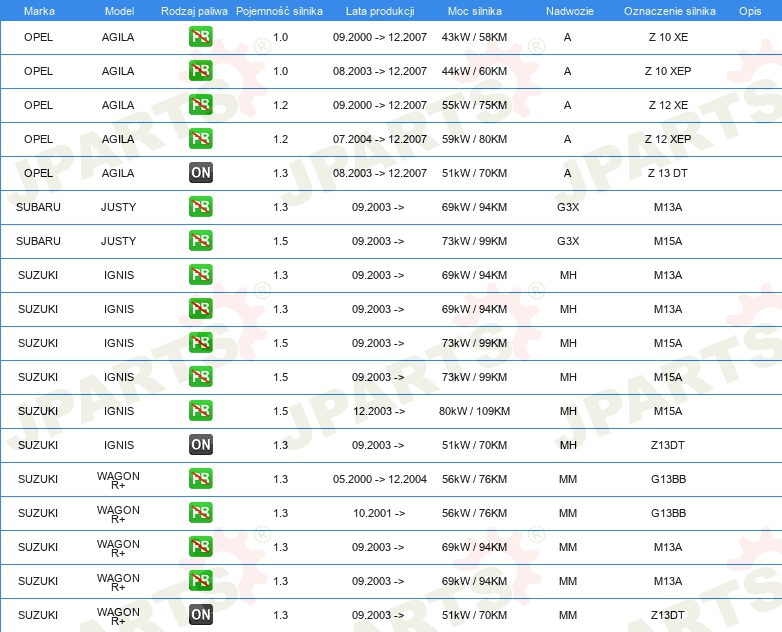The width and height of the screenshot is (782, 632).
Task: Click 56kW / 76KM in G13BB 10.2001 row
Action: tap(474, 513)
